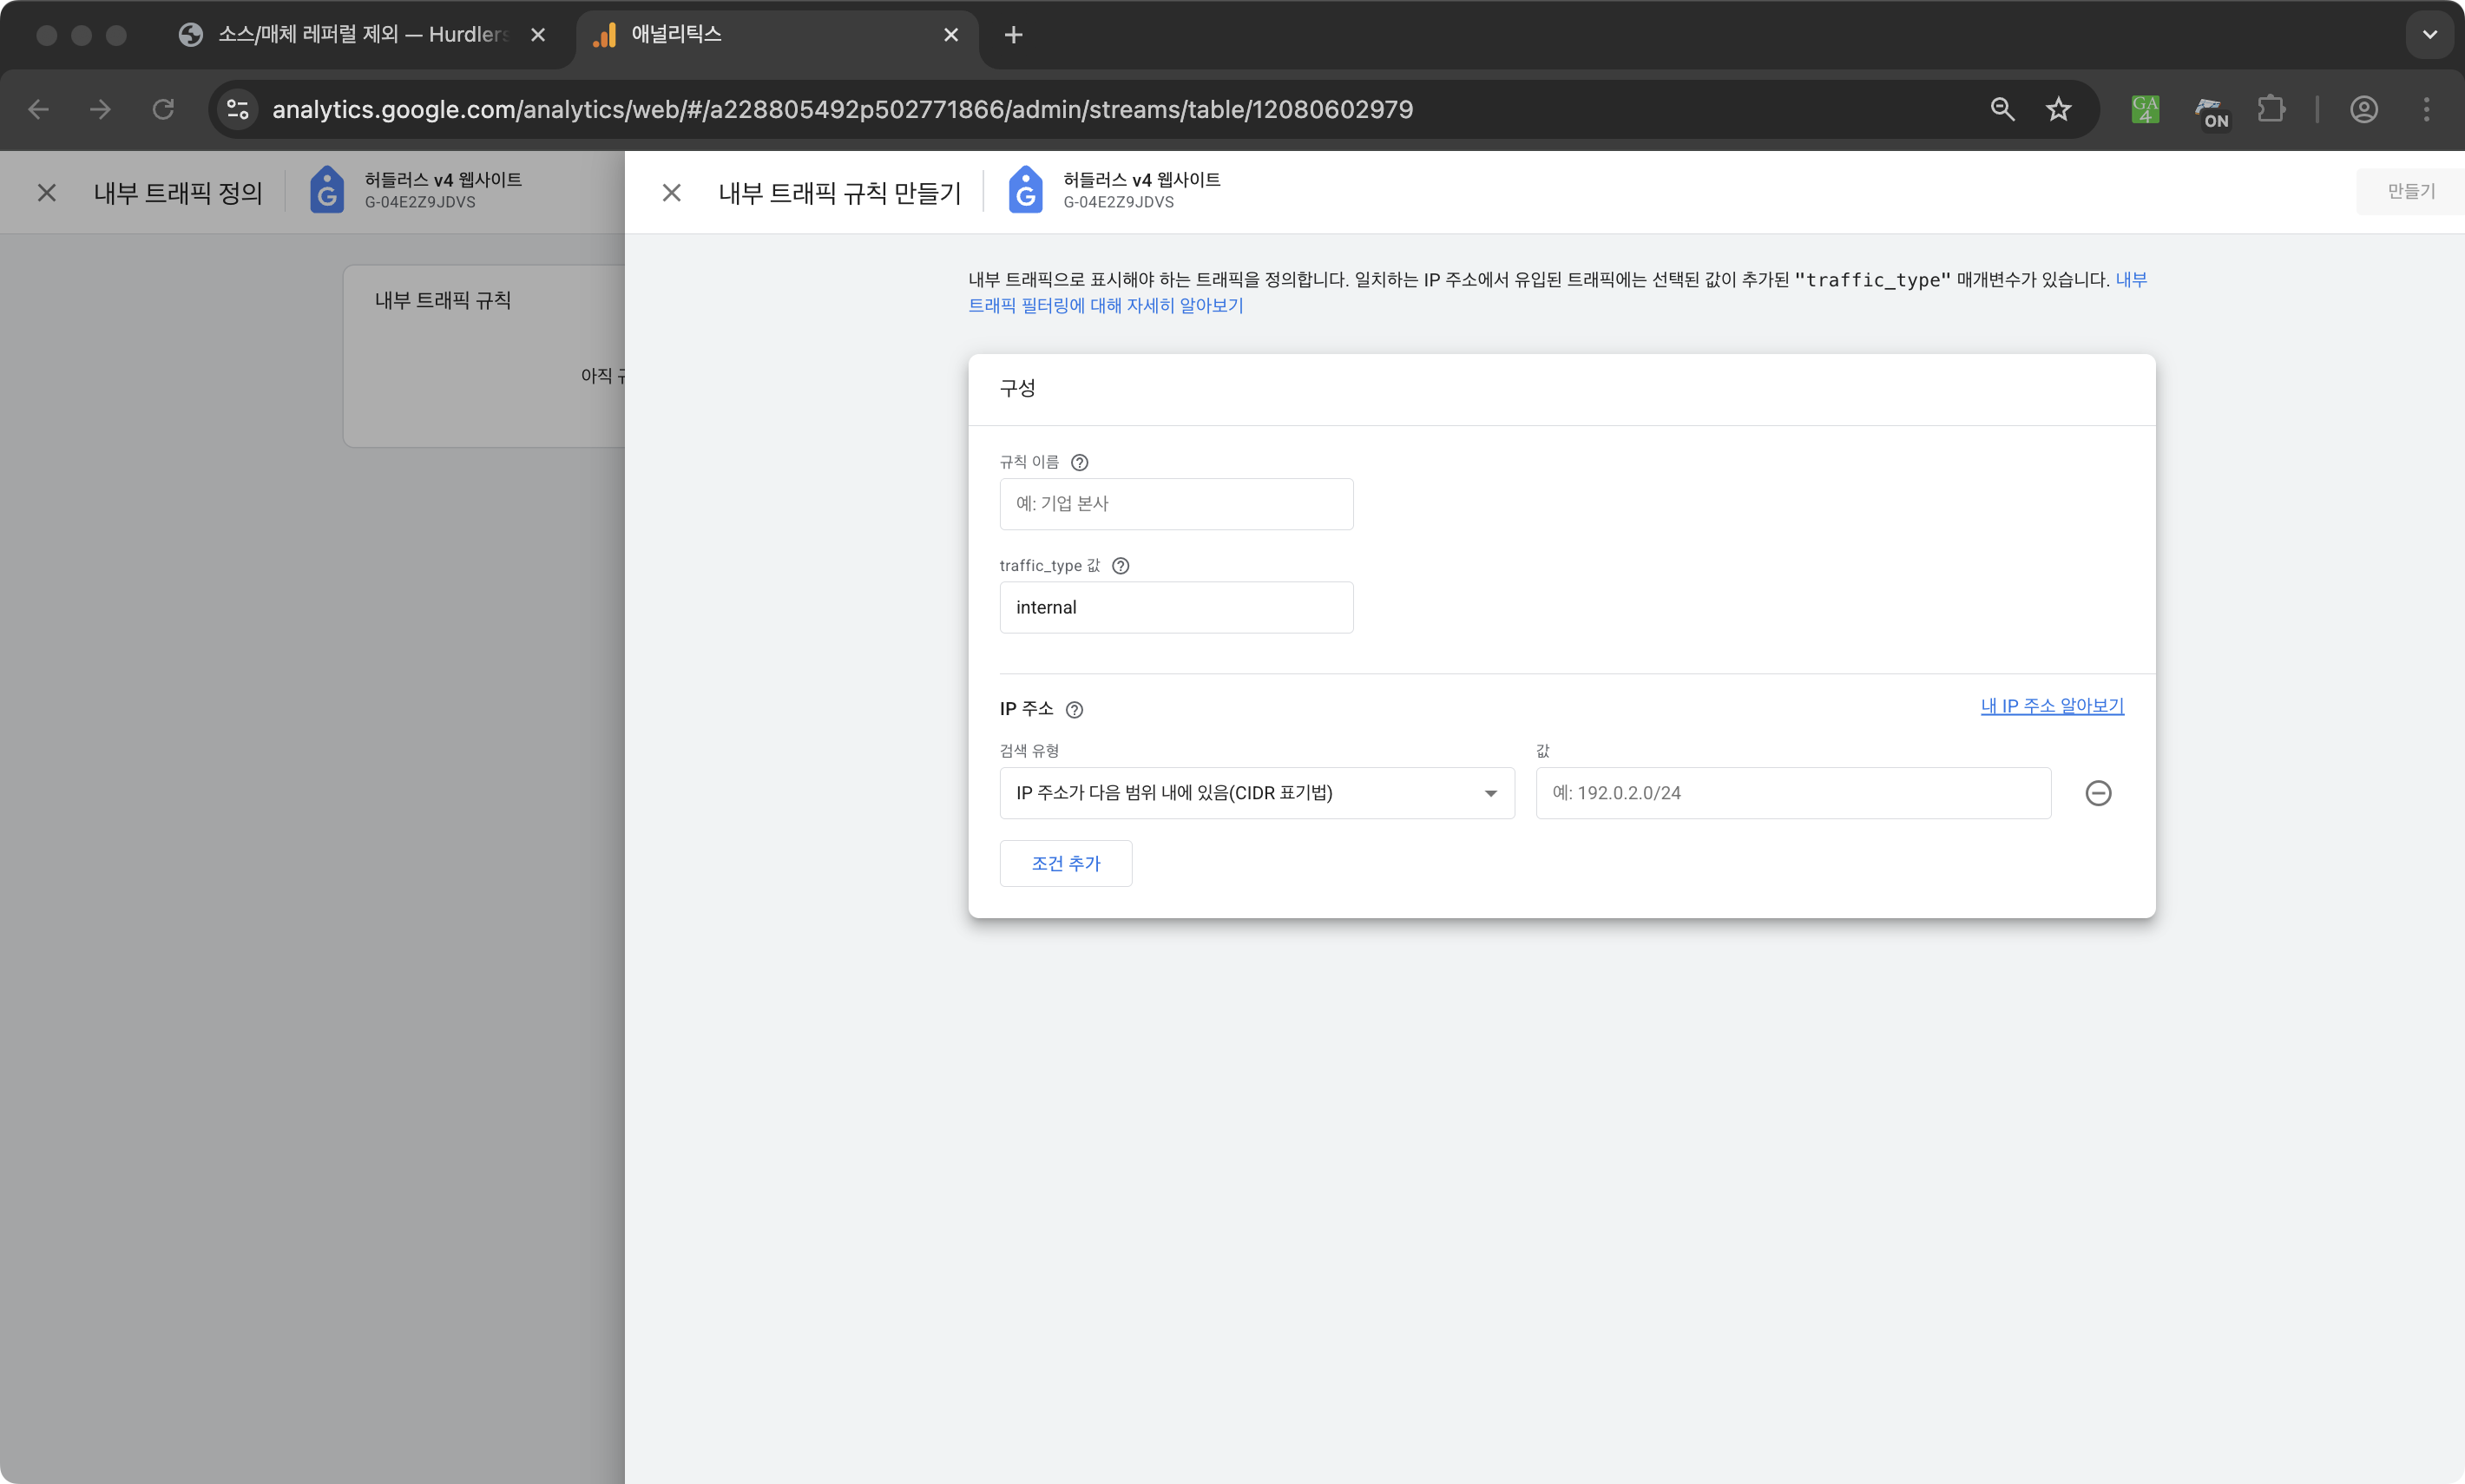Expand the tab search dropdown

[x=2429, y=35]
